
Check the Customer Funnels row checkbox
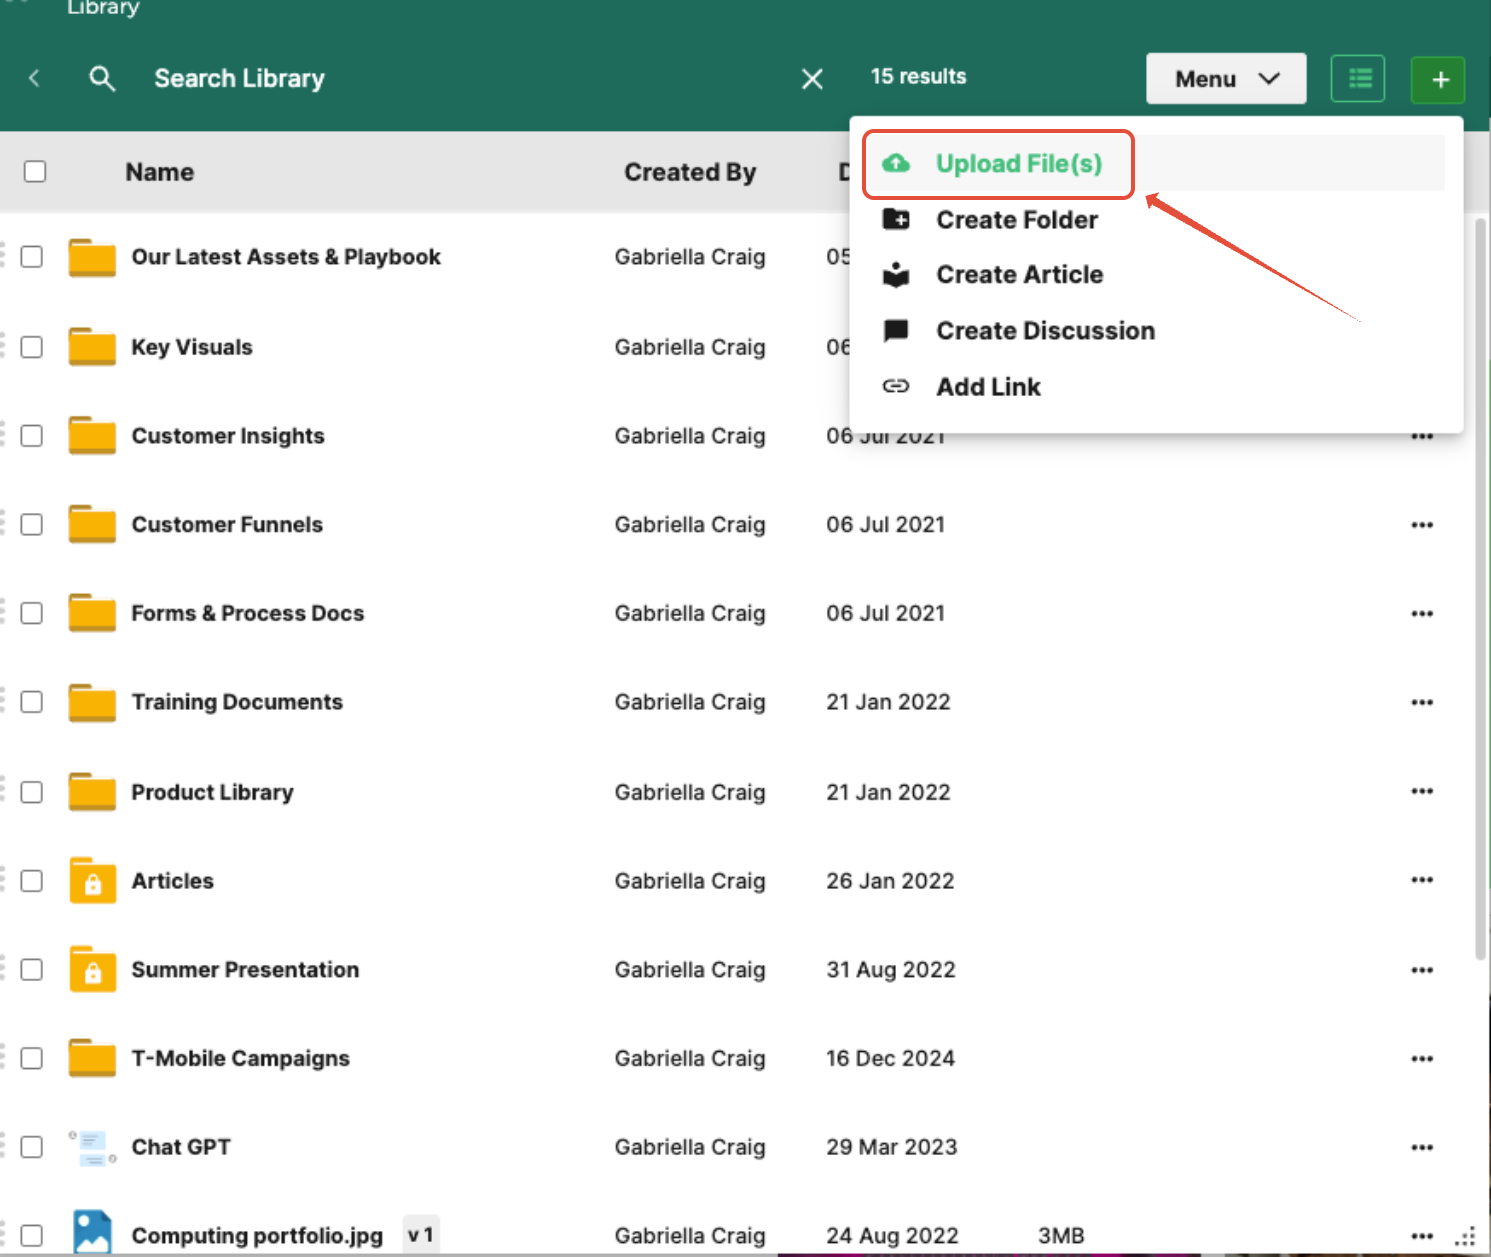coord(32,524)
